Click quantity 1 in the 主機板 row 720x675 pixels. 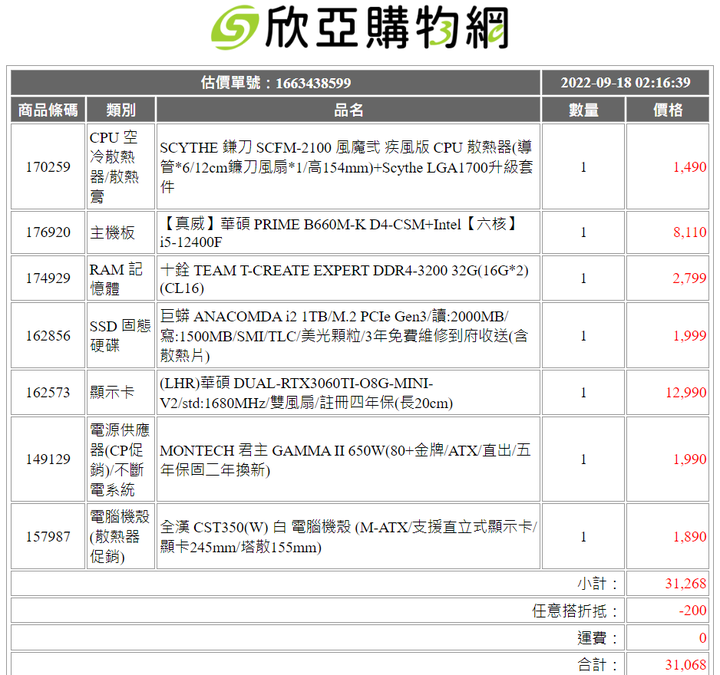(x=583, y=232)
